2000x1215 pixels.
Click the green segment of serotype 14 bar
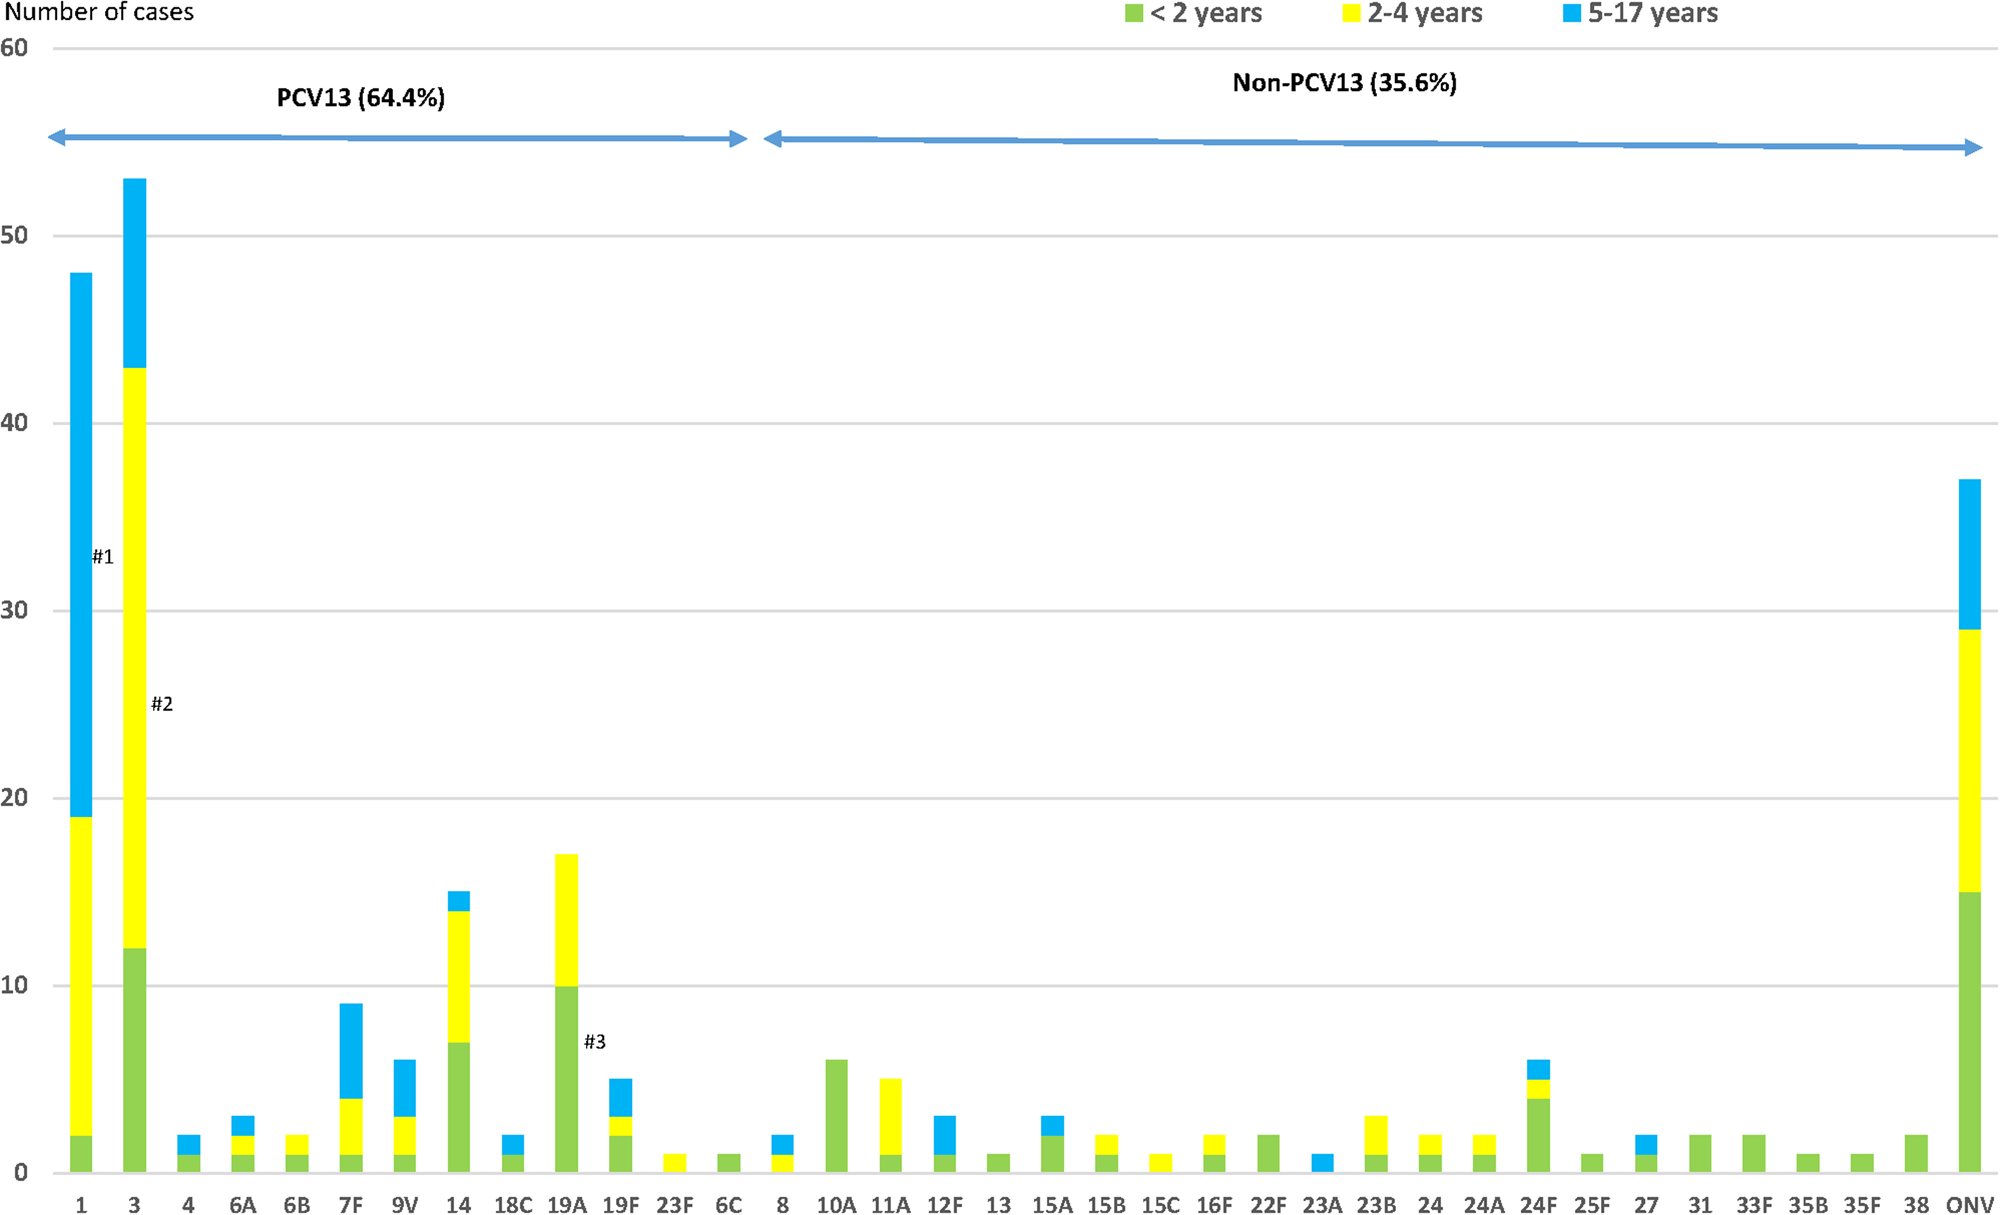459,1106
